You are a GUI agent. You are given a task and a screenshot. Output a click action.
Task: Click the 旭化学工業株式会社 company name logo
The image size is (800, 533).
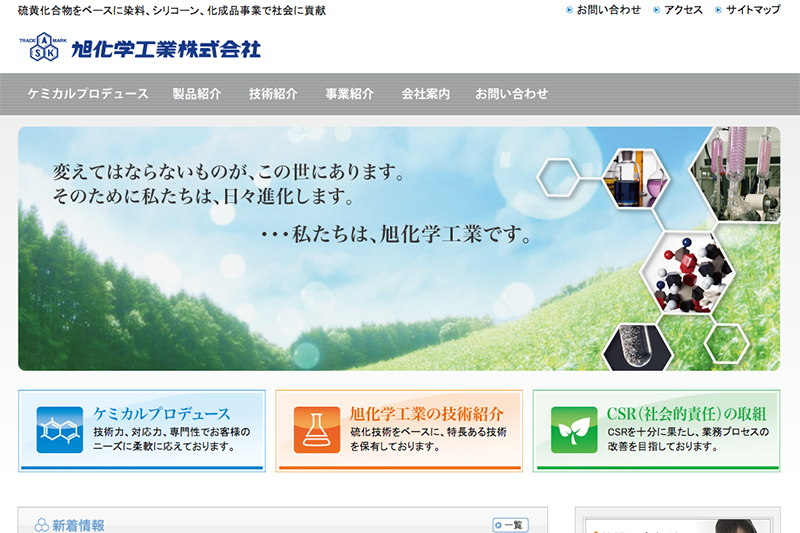(166, 49)
